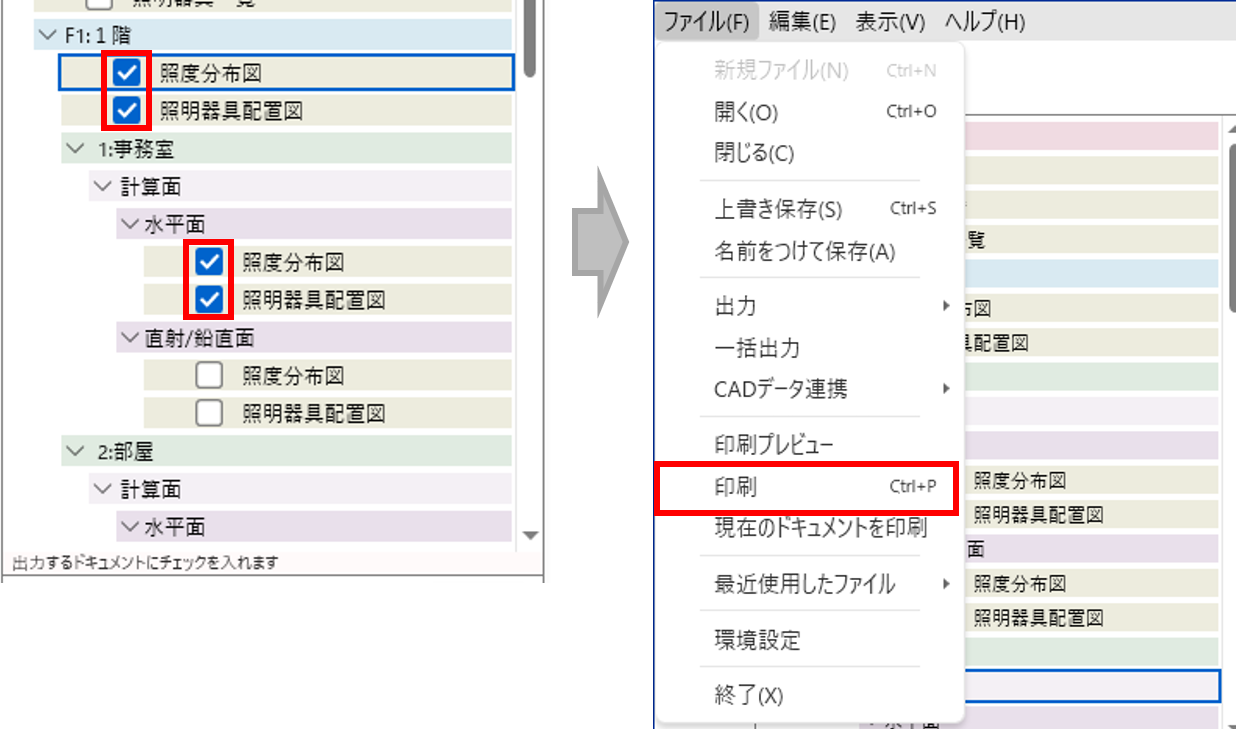Choose 印刷プレビュー in the File menu
This screenshot has width=1236, height=731.
coord(774,445)
